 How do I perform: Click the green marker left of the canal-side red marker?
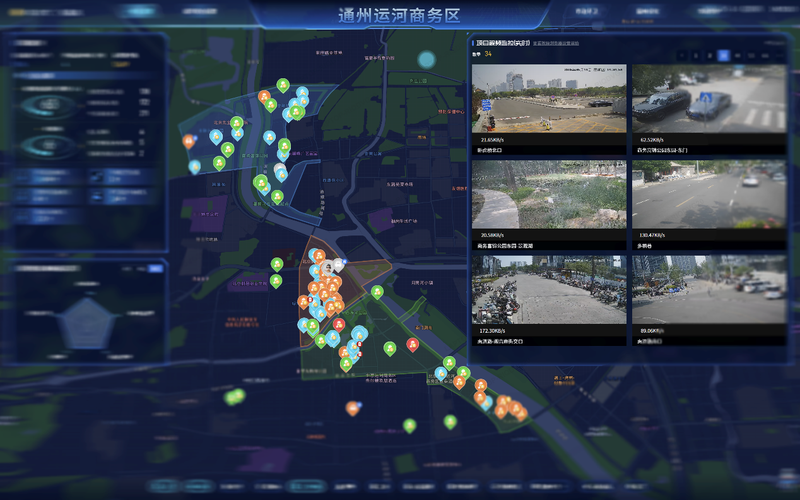pyautogui.click(x=390, y=349)
